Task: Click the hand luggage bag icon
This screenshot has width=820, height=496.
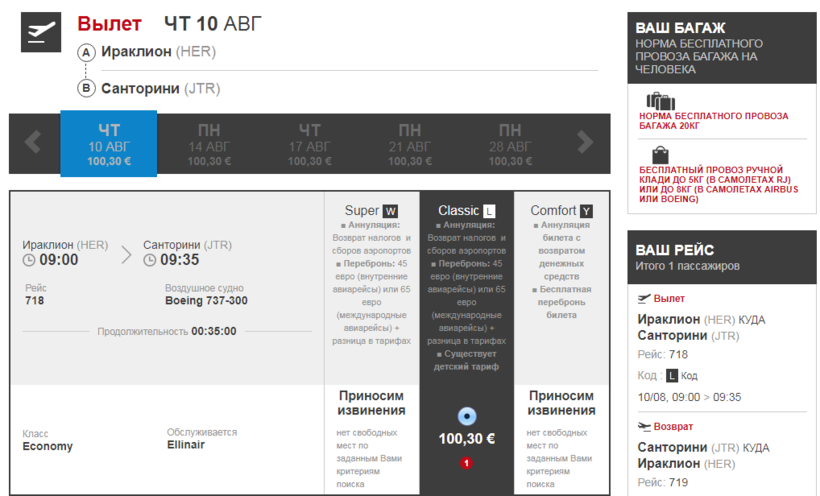Action: (x=660, y=155)
